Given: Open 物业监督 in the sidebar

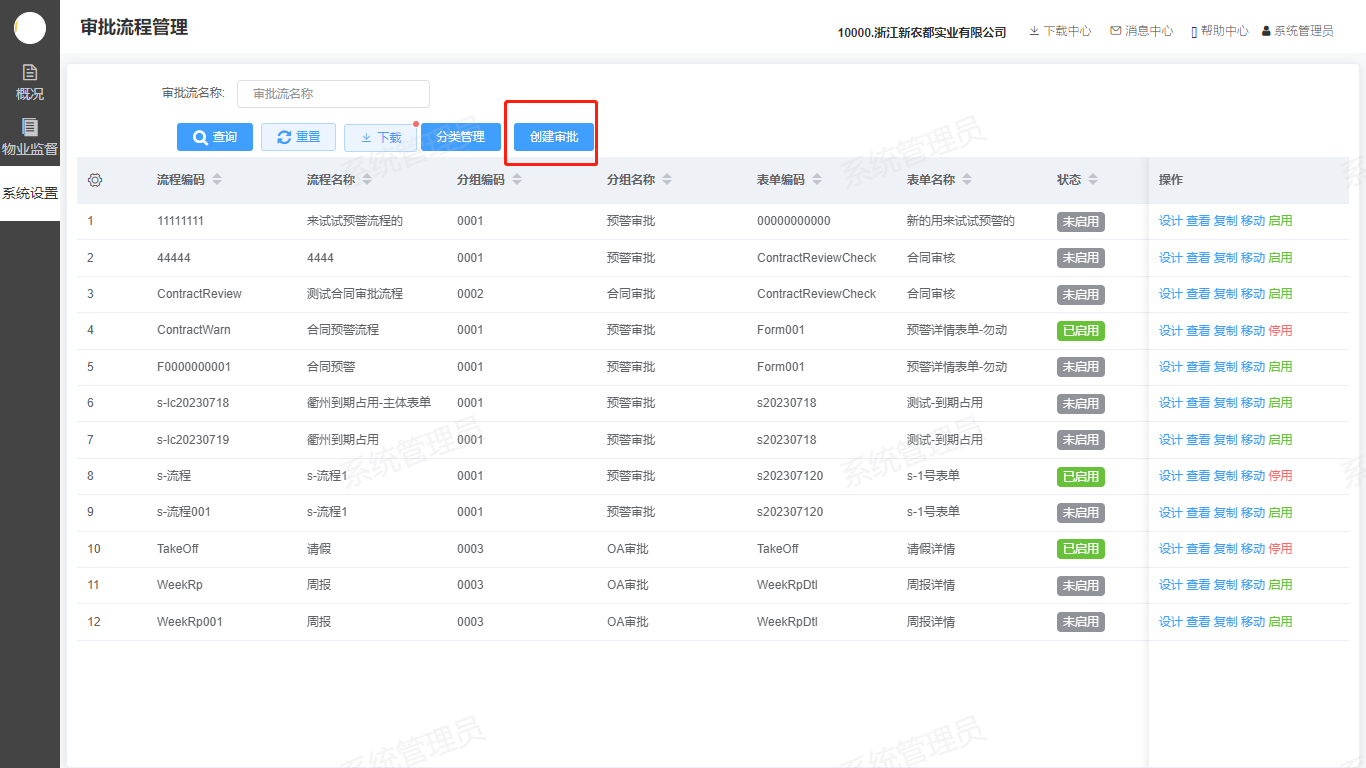Looking at the screenshot, I should click(30, 138).
